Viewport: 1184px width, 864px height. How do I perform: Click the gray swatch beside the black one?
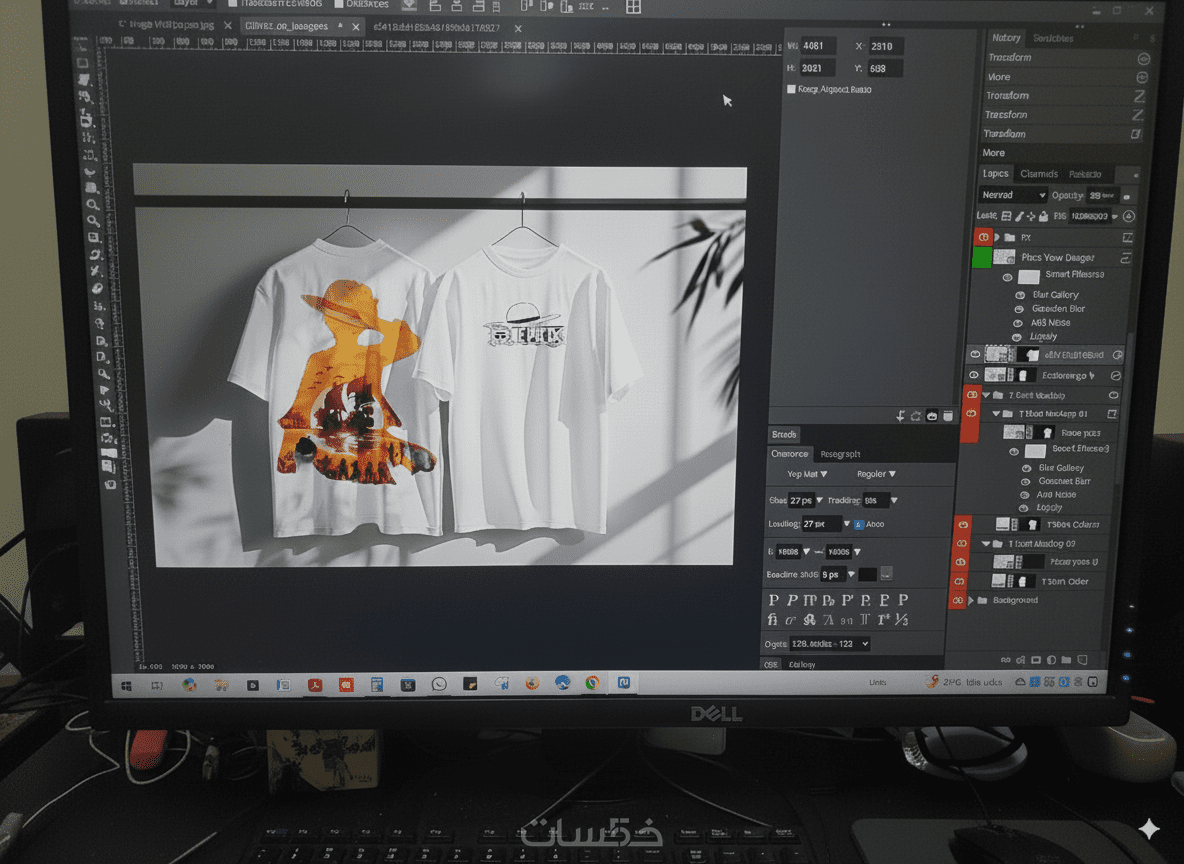tap(886, 574)
